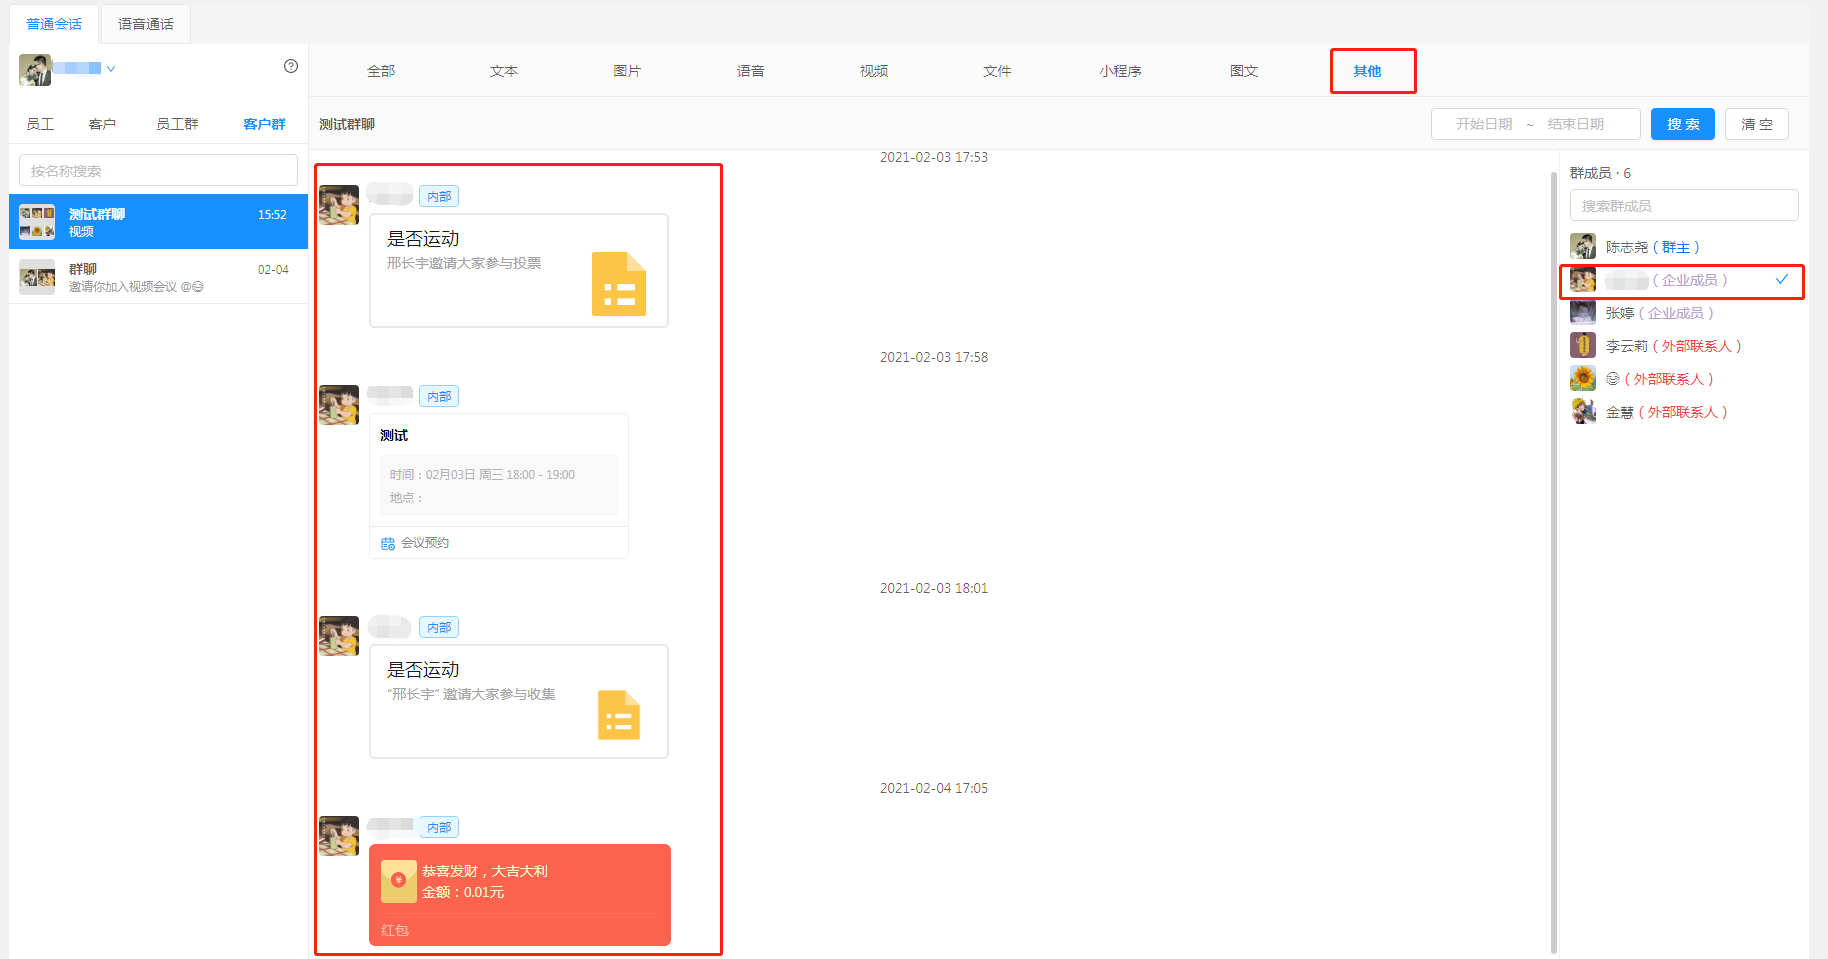This screenshot has height=959, width=1828.
Task: Toggle the checked enterprise member filter
Action: click(1781, 280)
